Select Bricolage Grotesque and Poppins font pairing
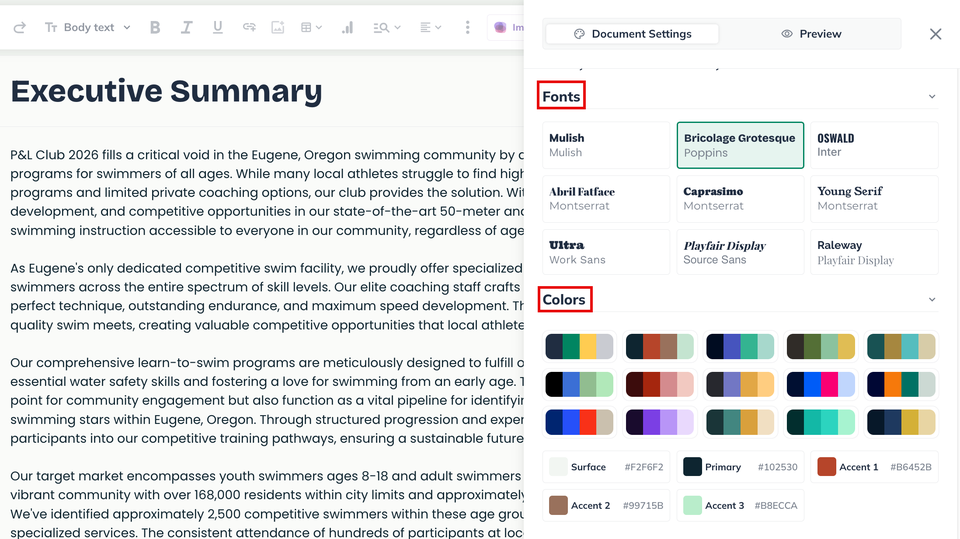 [740, 145]
